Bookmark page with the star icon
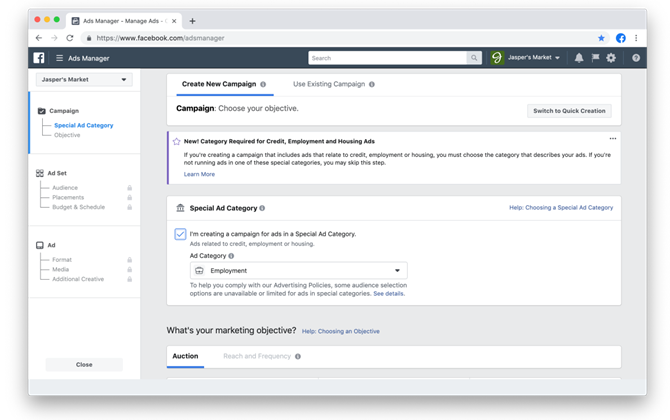Screen dimensions: 670x420 (601, 38)
